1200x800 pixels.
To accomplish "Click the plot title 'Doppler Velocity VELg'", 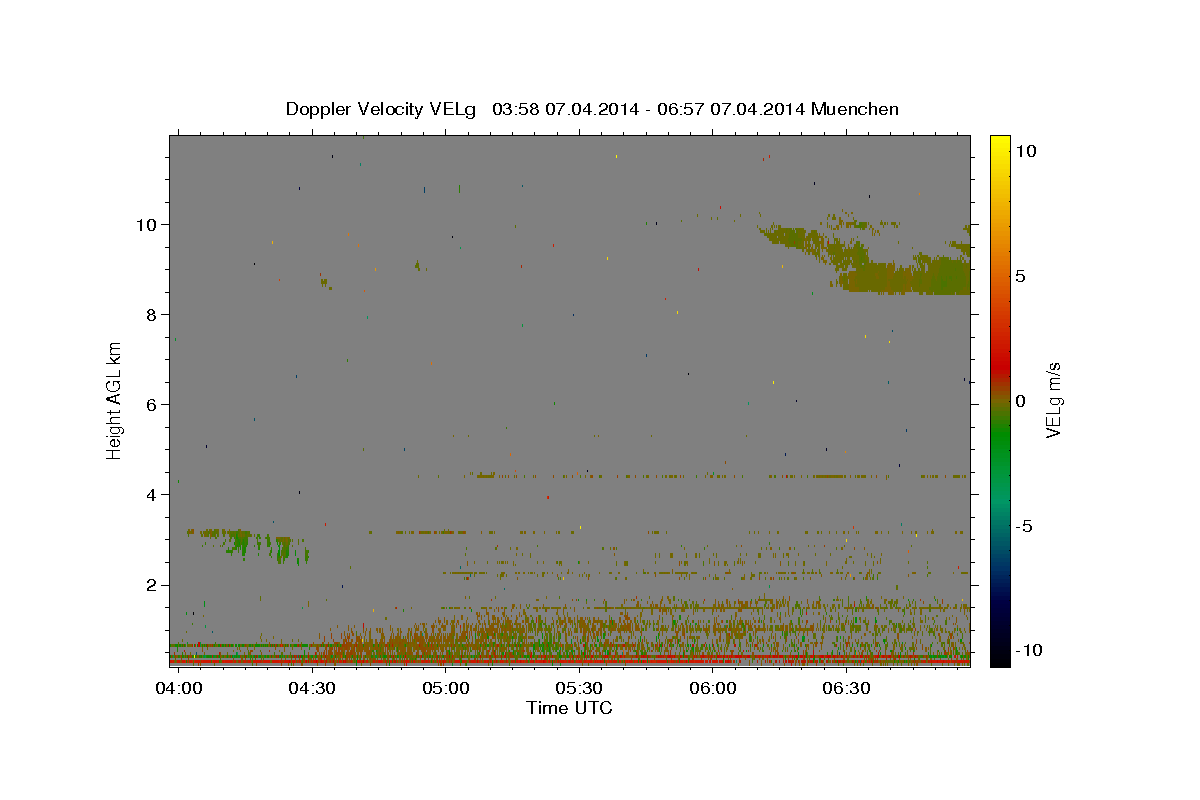I will [381, 109].
